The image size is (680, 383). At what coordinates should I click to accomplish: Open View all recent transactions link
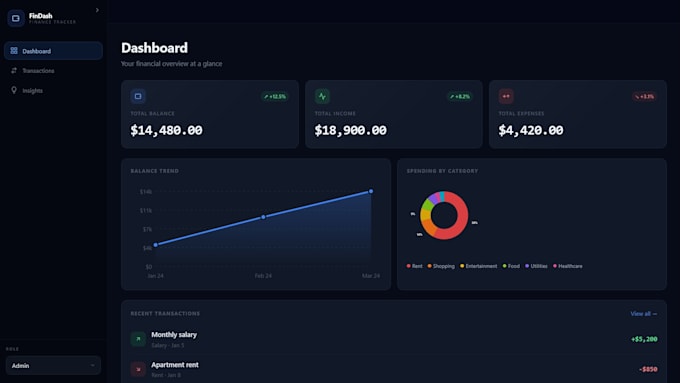[644, 314]
